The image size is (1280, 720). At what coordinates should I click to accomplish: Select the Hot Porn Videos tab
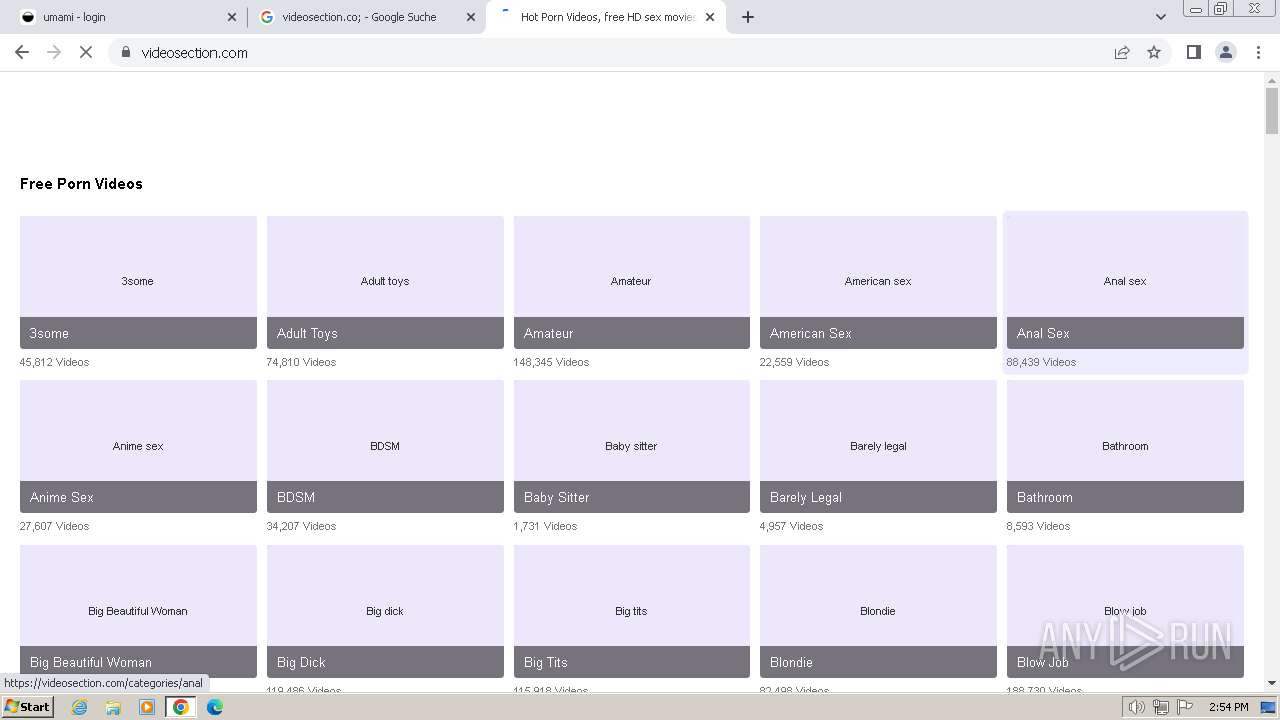[x=606, y=17]
